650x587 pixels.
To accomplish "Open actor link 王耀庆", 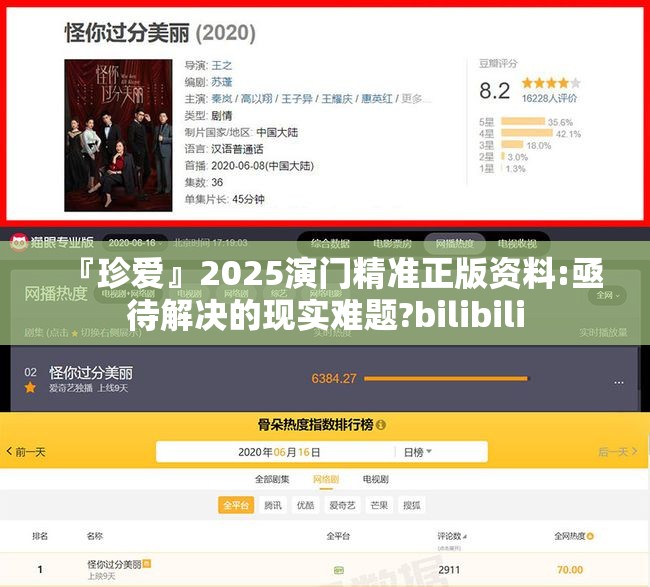I will [337, 99].
